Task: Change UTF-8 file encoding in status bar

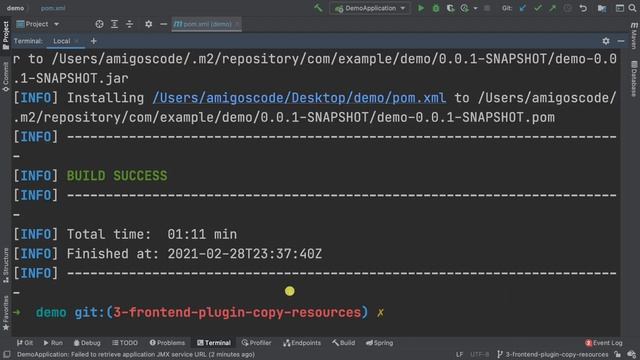Action: point(479,354)
